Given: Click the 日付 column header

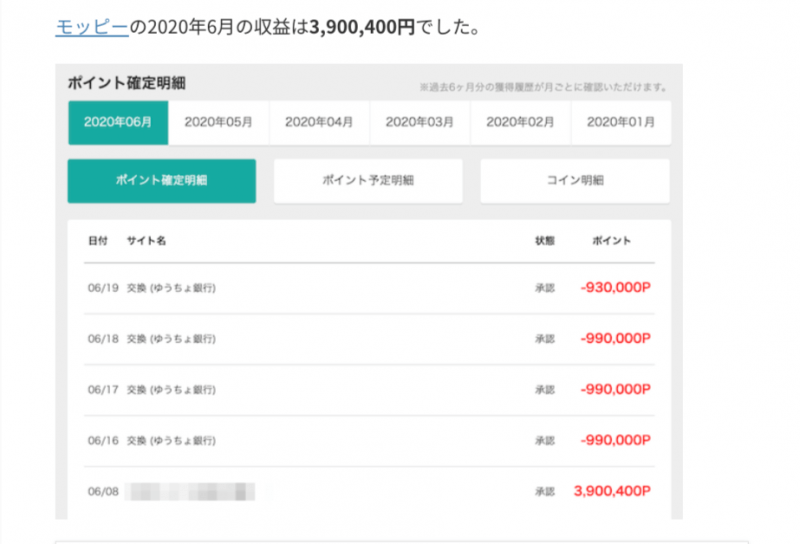Looking at the screenshot, I should coord(98,241).
